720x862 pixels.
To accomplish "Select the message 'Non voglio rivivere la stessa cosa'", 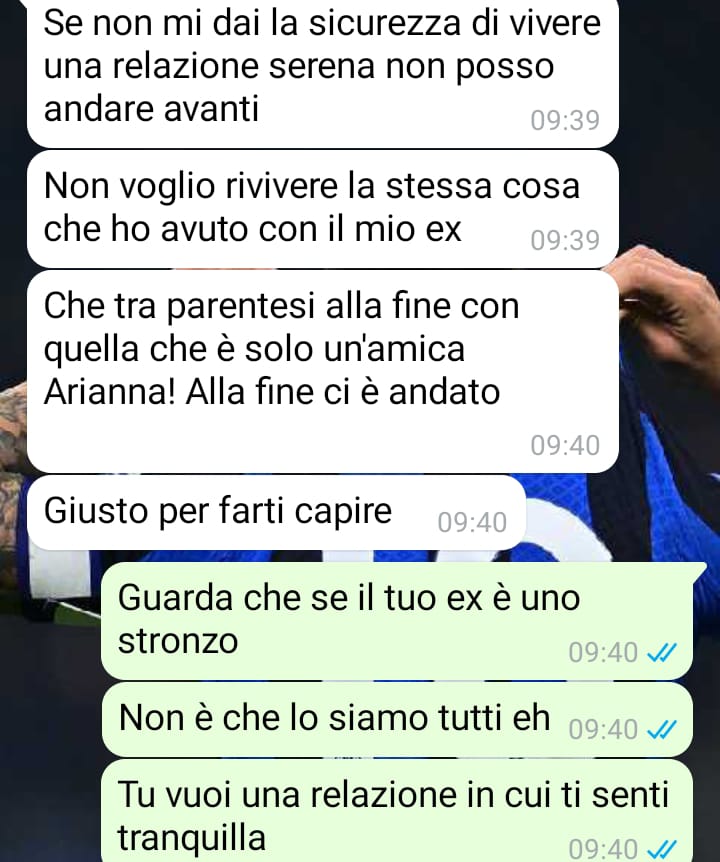I will [x=323, y=209].
